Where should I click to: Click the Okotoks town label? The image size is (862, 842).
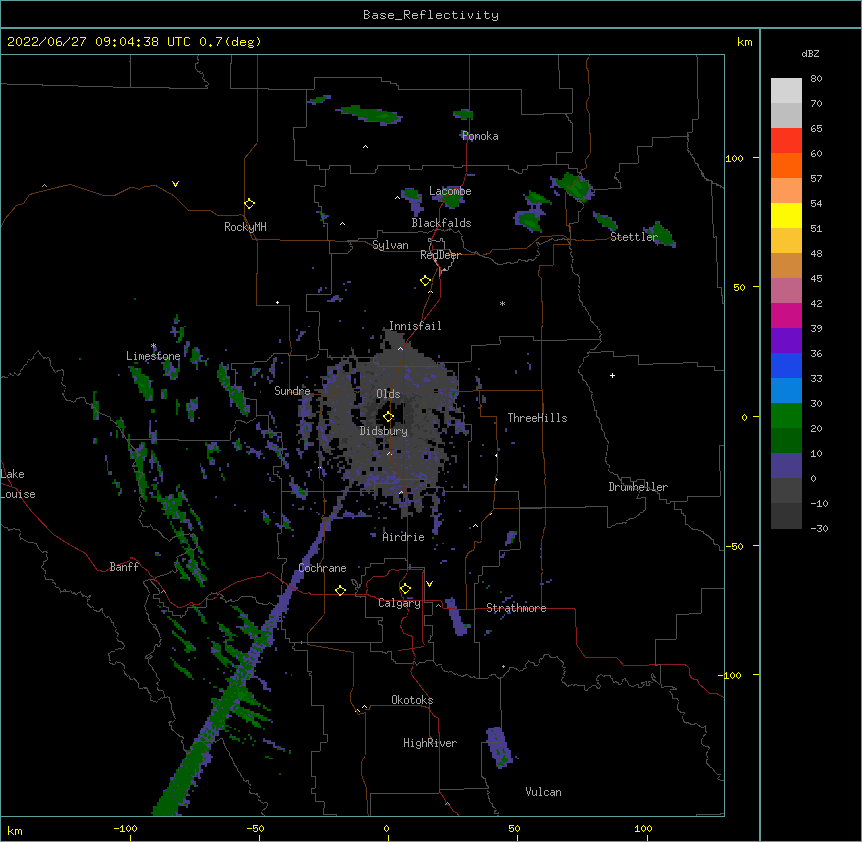[412, 700]
